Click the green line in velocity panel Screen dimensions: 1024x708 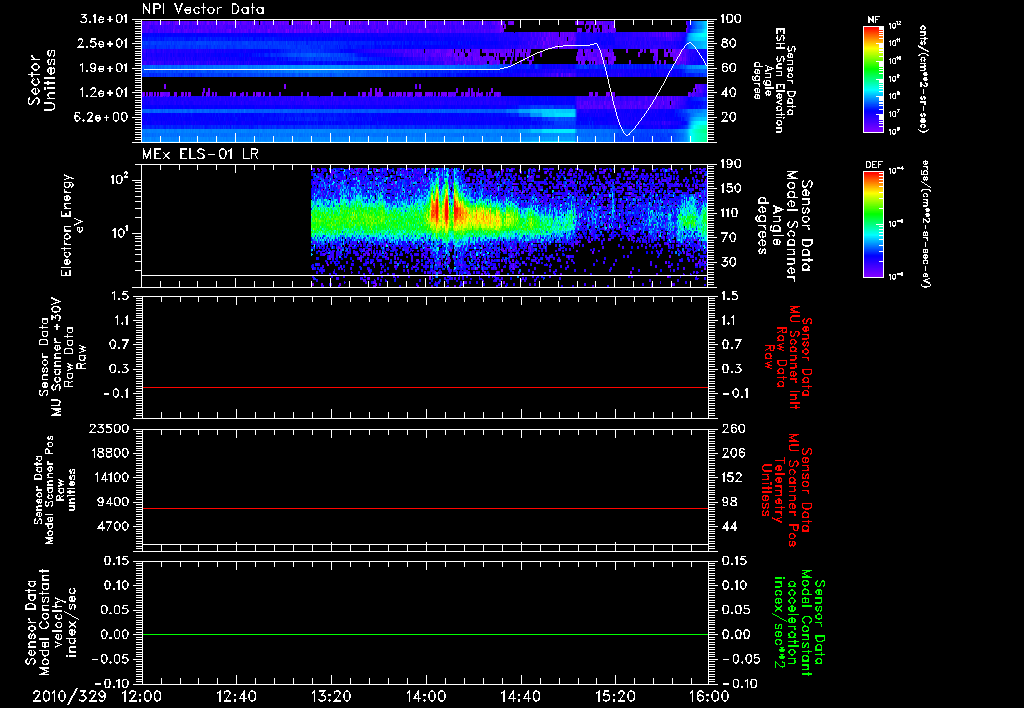coord(425,634)
